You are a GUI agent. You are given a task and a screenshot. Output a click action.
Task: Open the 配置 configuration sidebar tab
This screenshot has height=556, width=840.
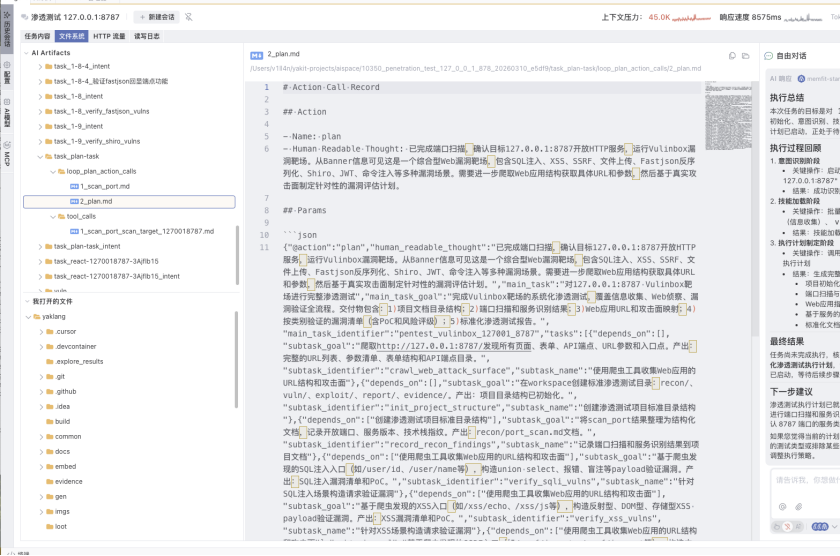(x=7, y=73)
